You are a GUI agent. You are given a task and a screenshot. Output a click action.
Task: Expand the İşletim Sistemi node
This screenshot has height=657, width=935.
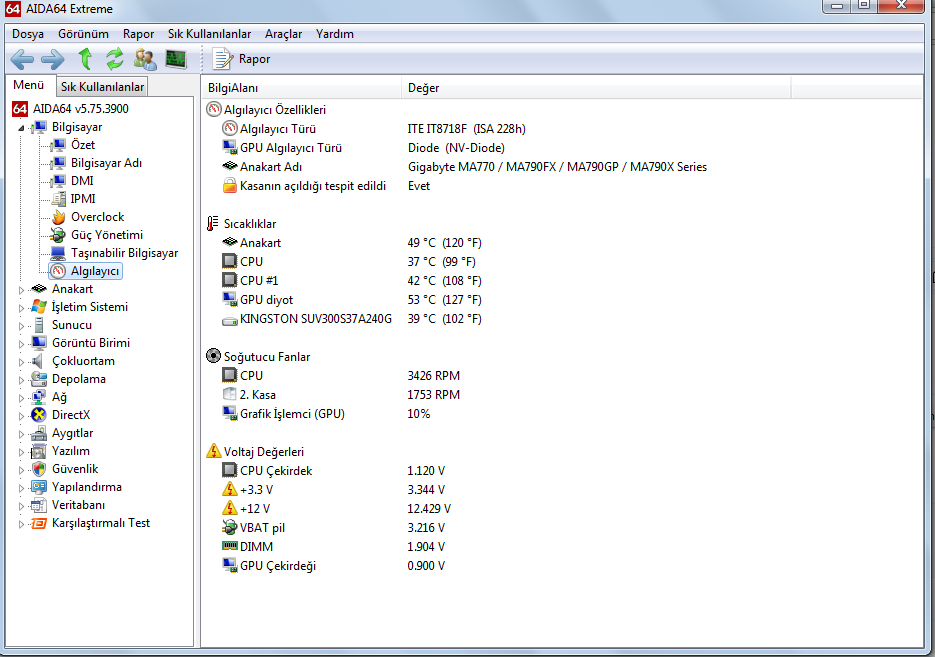[21, 308]
